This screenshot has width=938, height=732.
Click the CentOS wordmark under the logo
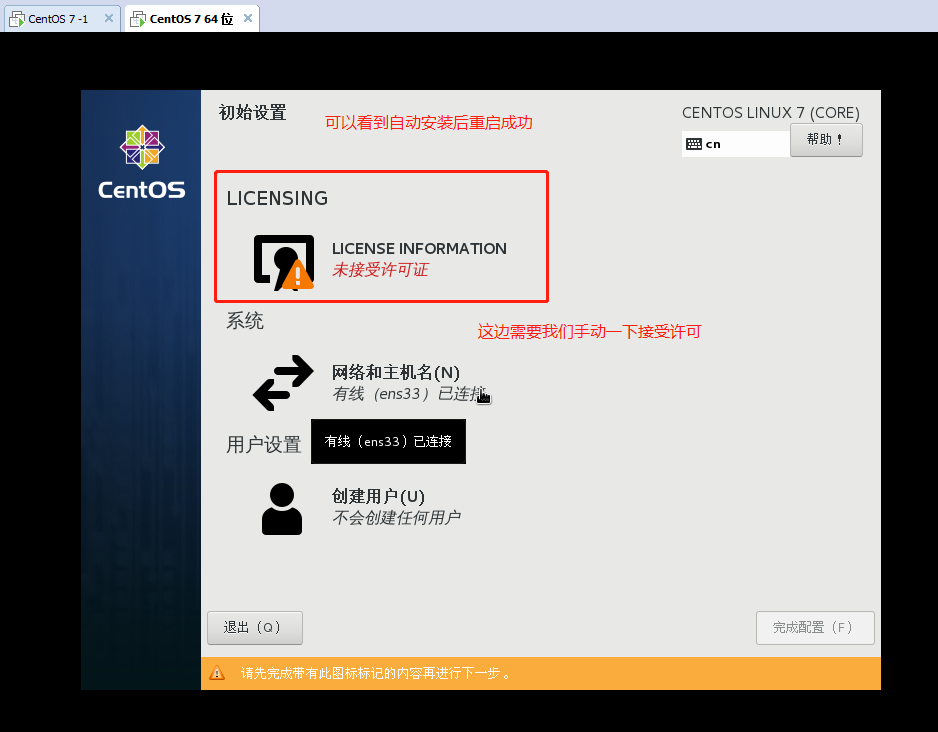coord(142,190)
